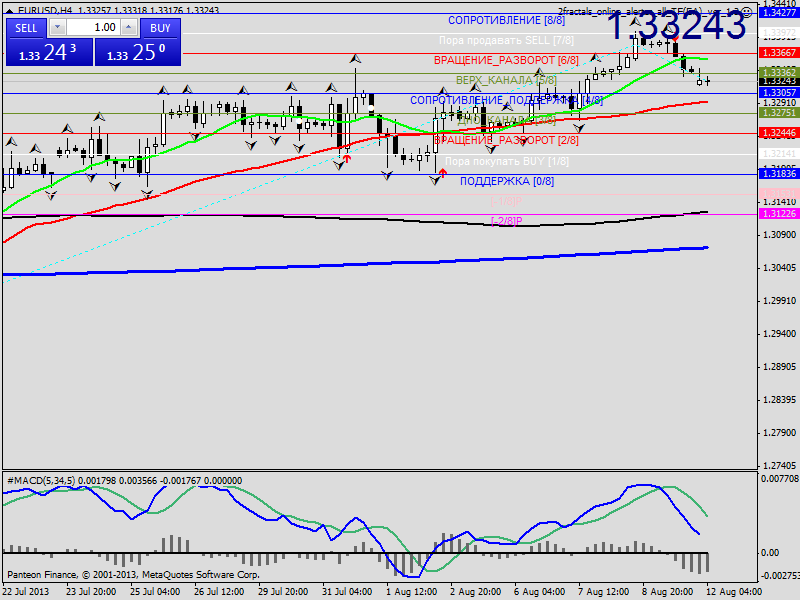800x600 pixels.
Task: Click the 1.34277 blue price tag
Action: [778, 12]
